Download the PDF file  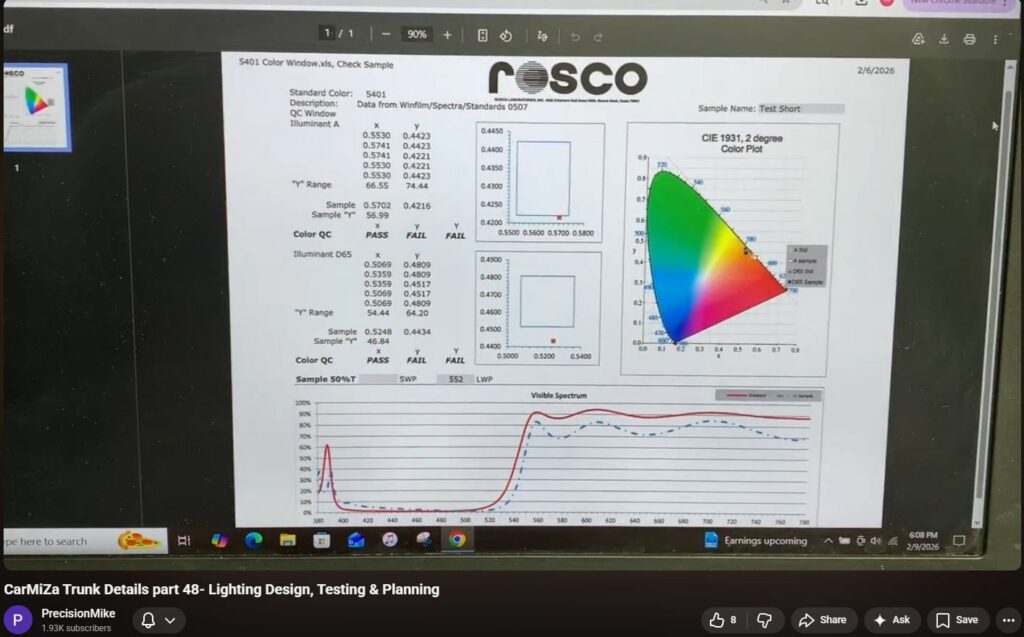point(944,39)
